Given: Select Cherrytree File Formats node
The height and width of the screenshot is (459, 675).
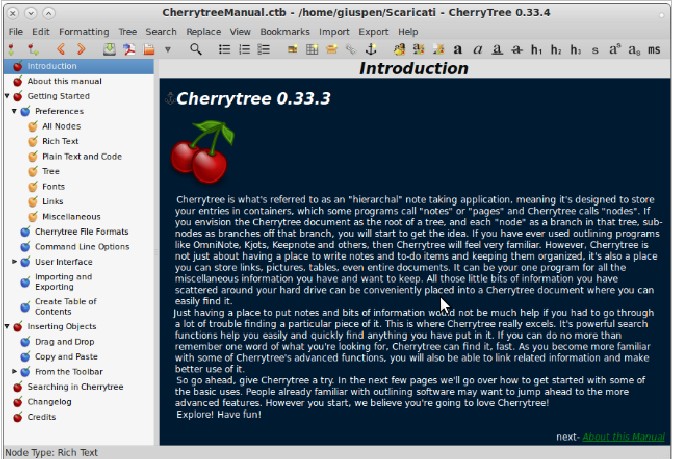Looking at the screenshot, I should pos(82,232).
